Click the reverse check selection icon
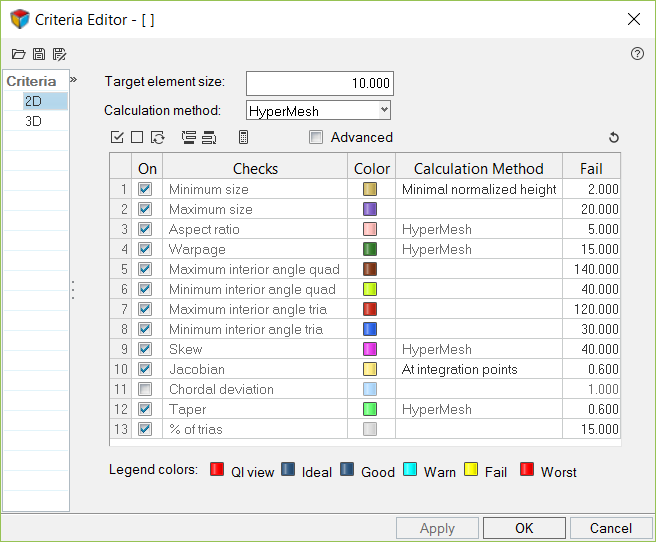 coord(158,137)
